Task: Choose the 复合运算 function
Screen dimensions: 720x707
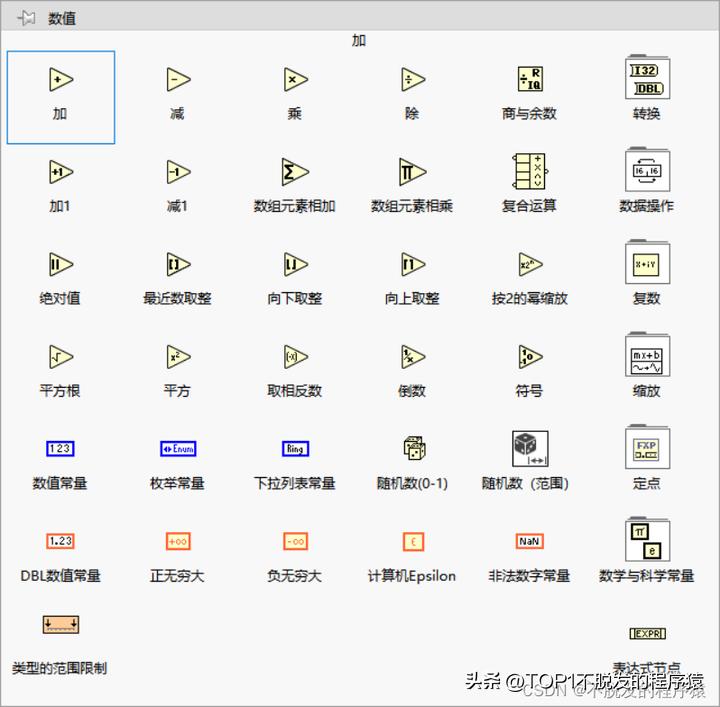Action: (x=530, y=171)
